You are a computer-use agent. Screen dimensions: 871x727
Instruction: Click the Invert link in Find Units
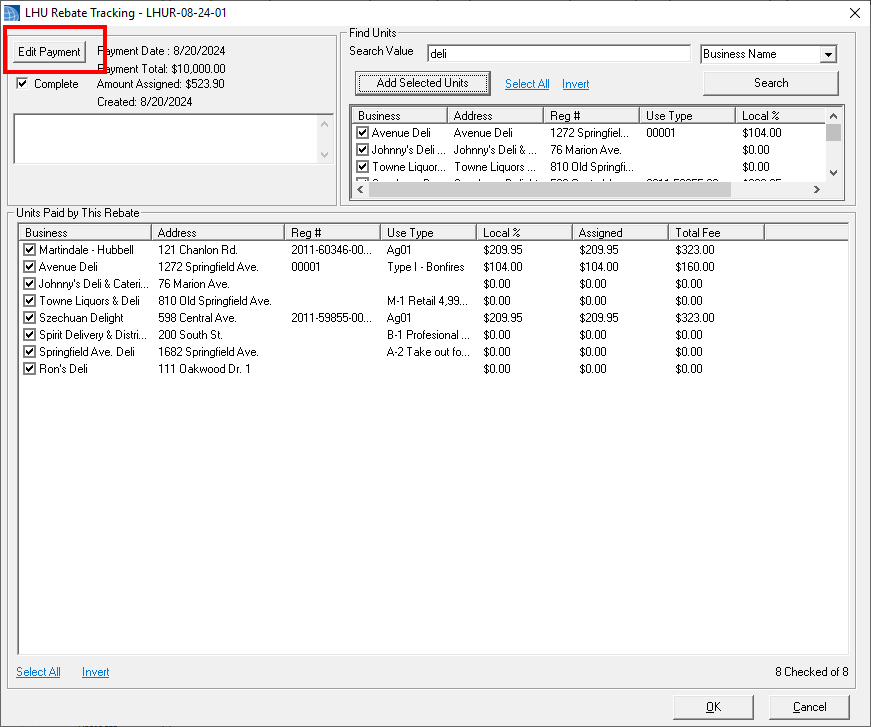click(575, 84)
